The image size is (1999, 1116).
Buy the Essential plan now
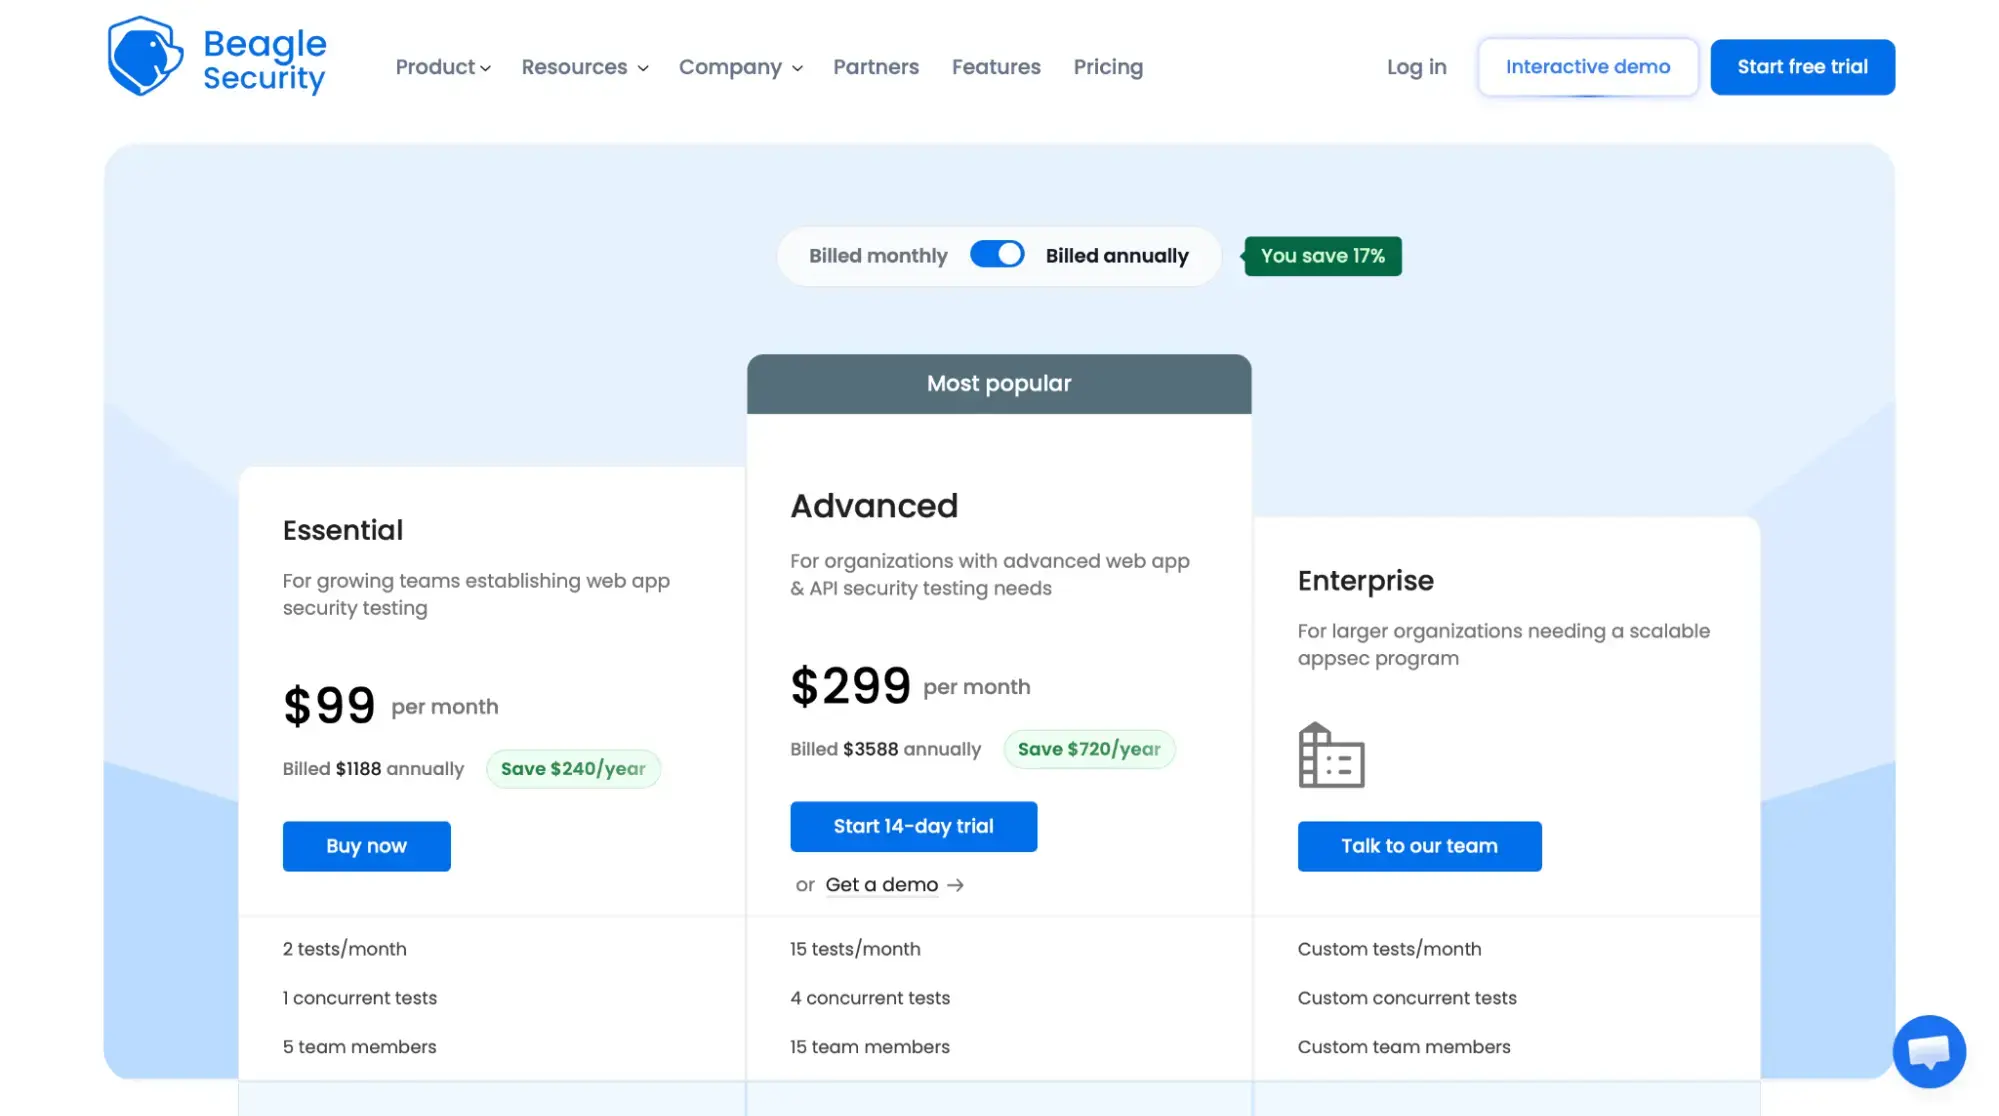point(366,846)
